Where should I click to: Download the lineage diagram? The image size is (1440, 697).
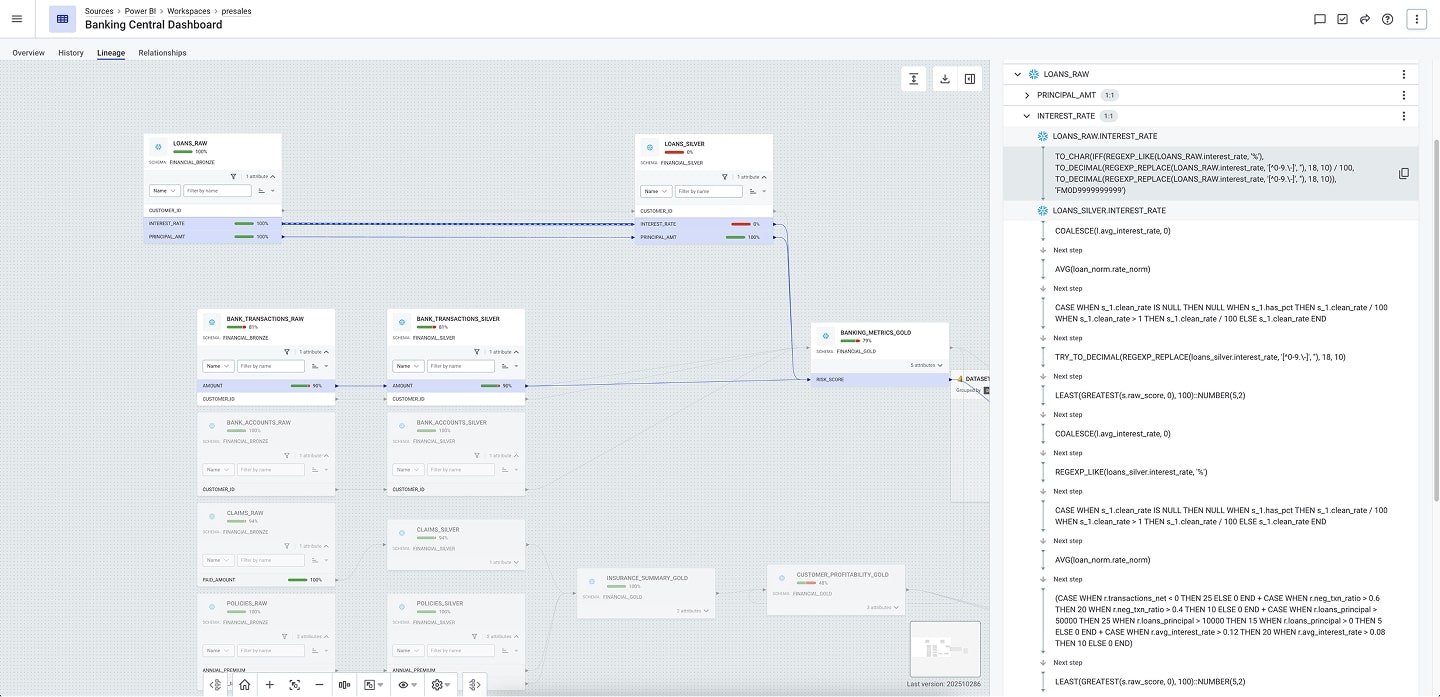pos(944,79)
